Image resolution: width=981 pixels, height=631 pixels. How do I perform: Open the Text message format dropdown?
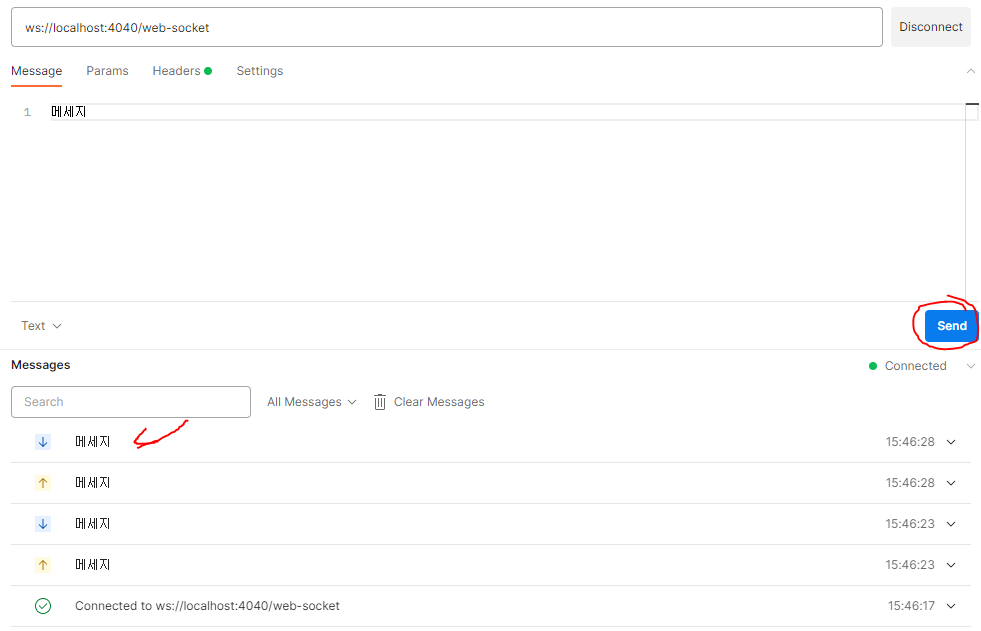(x=41, y=326)
